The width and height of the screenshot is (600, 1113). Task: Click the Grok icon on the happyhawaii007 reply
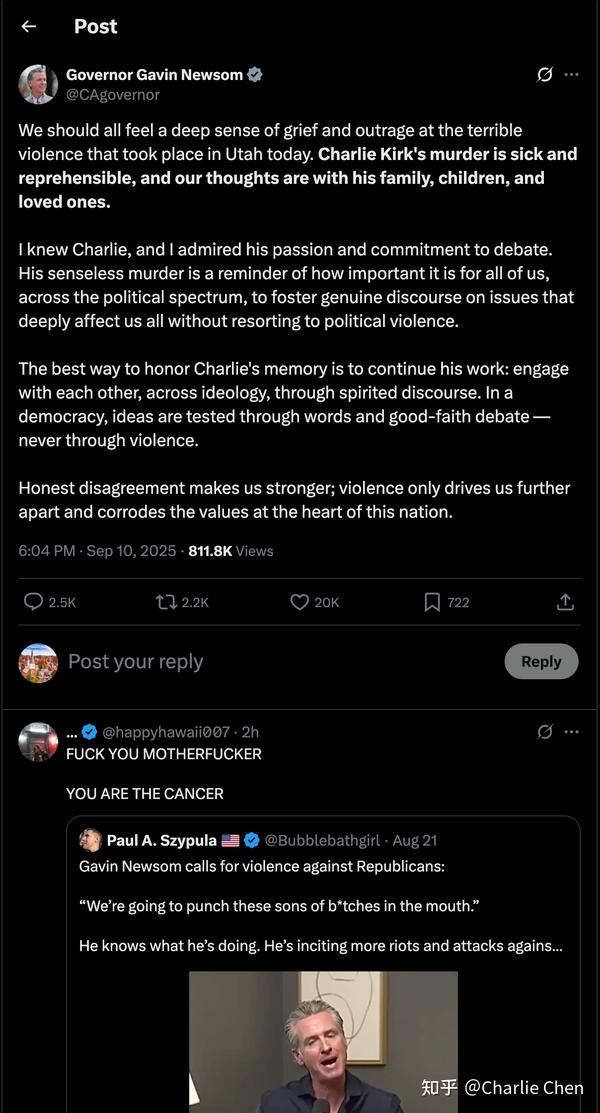pyautogui.click(x=545, y=732)
